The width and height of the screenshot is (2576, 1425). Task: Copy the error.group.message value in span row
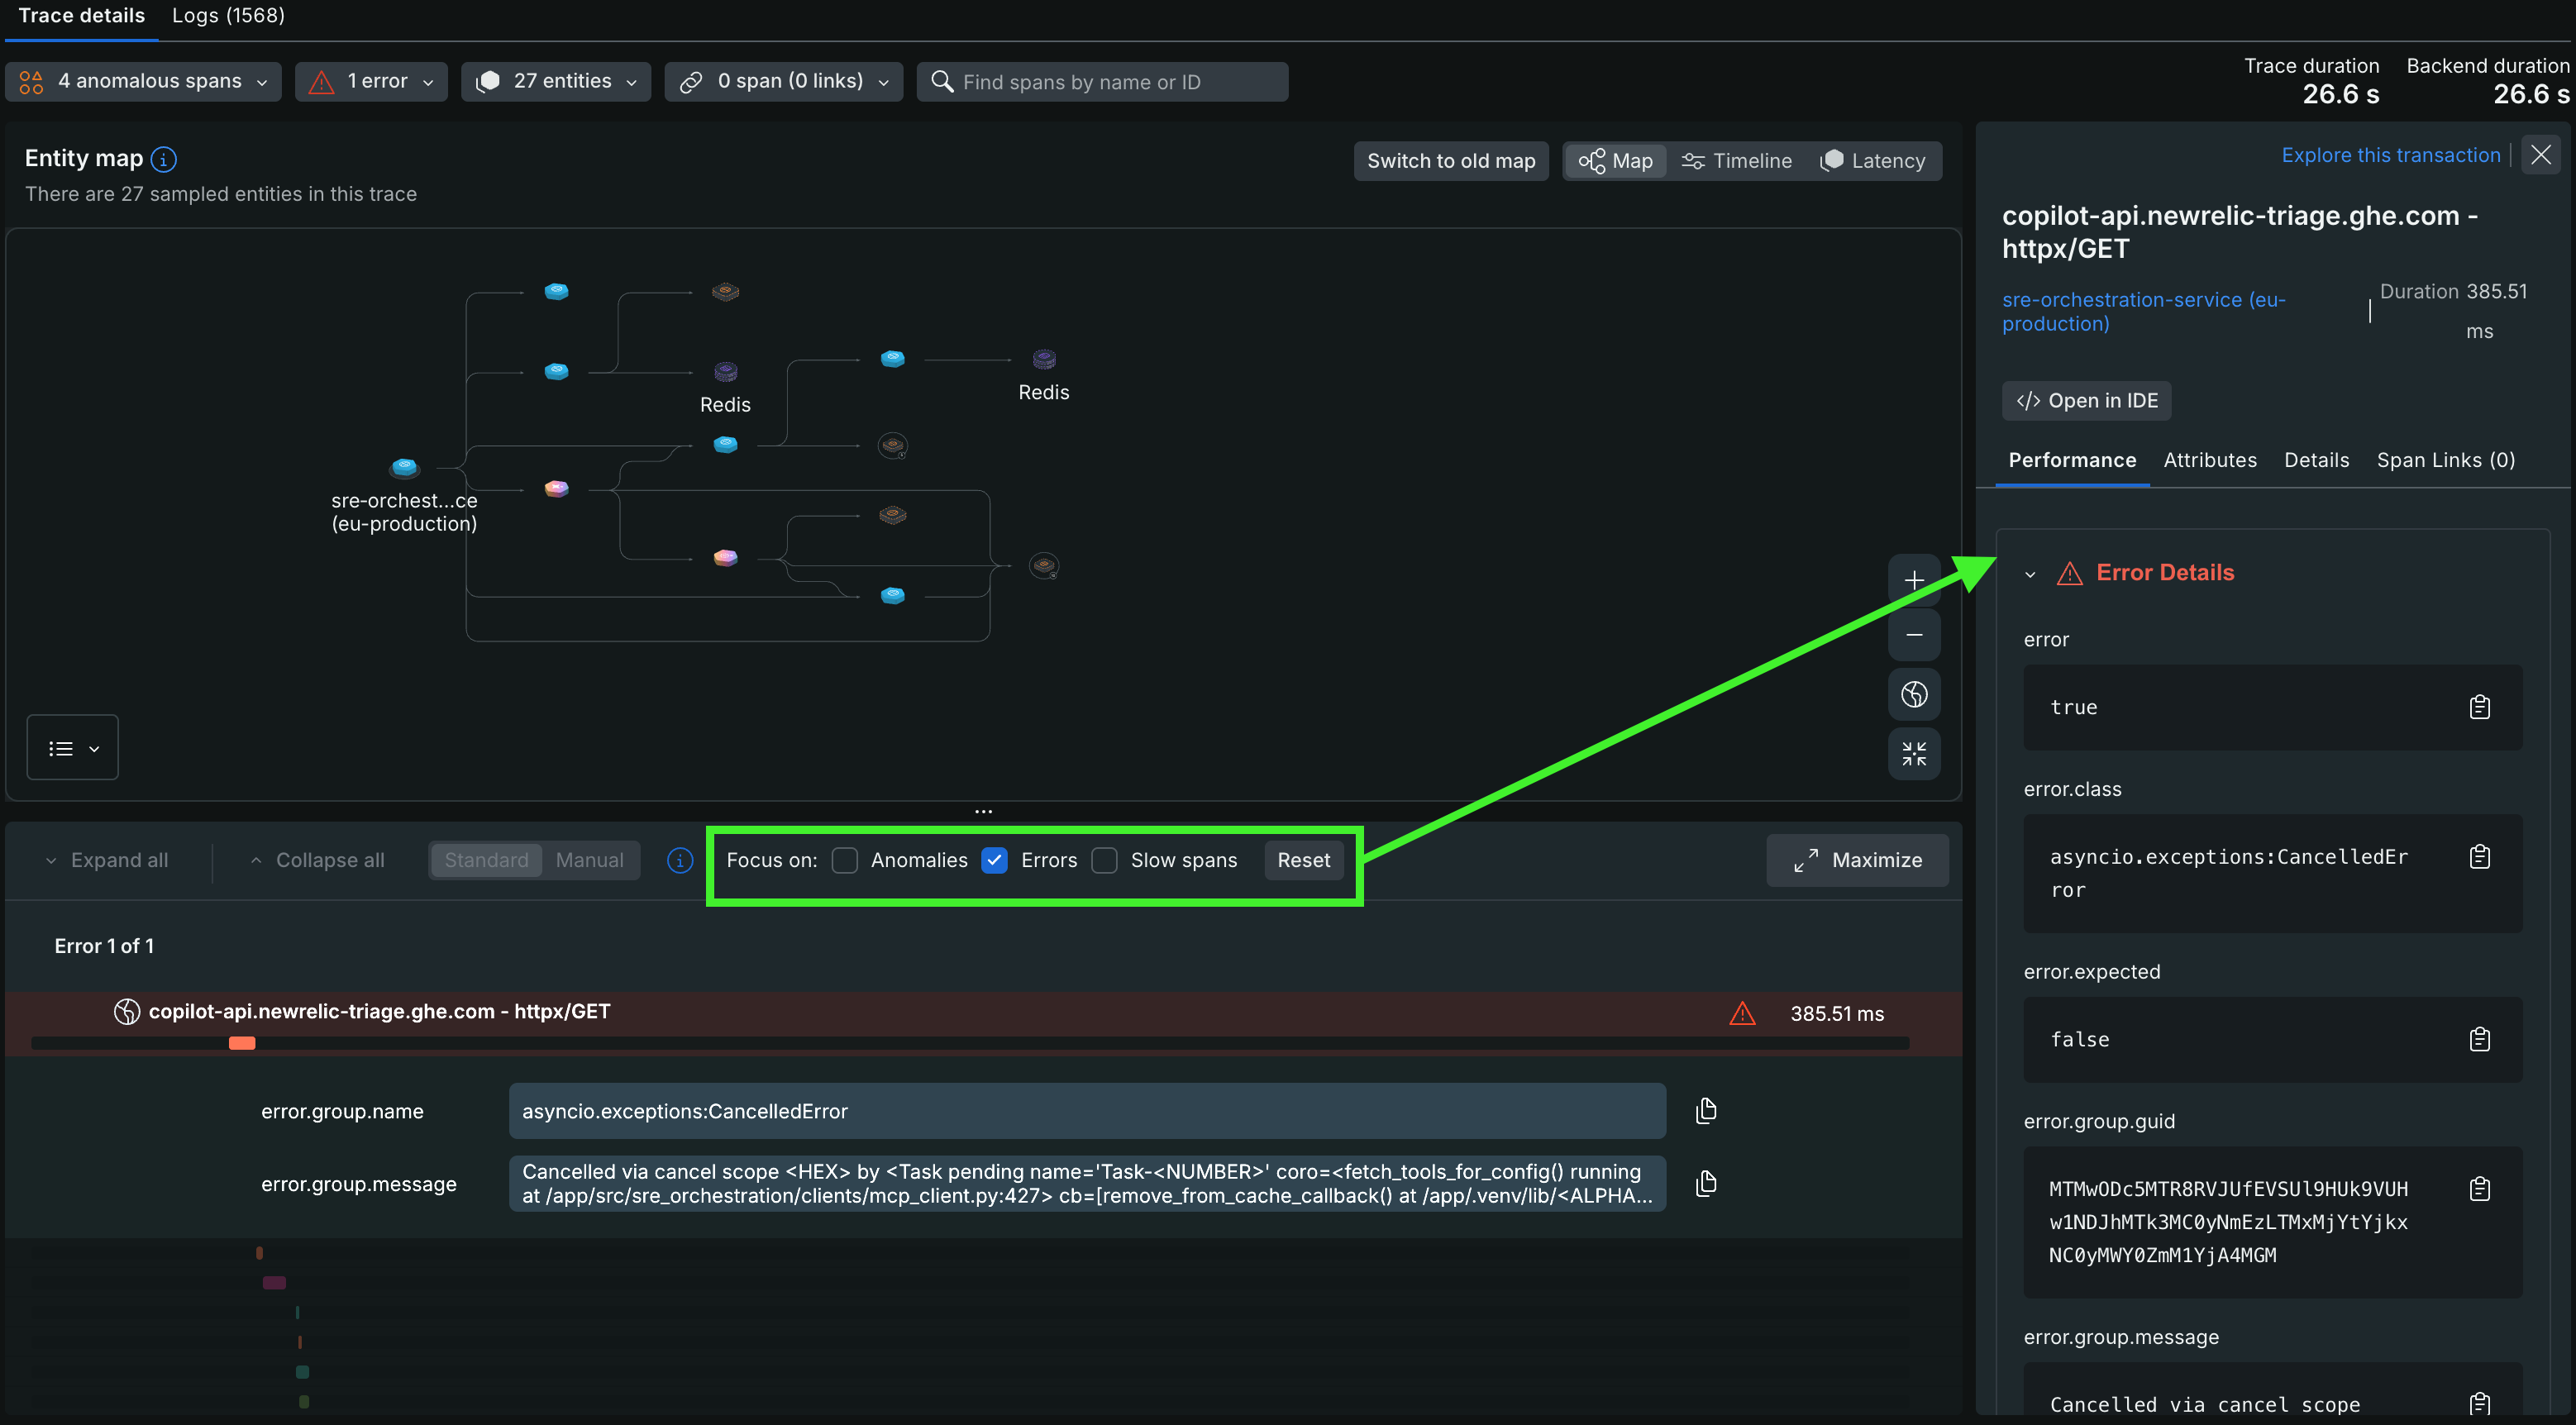click(x=1706, y=1183)
